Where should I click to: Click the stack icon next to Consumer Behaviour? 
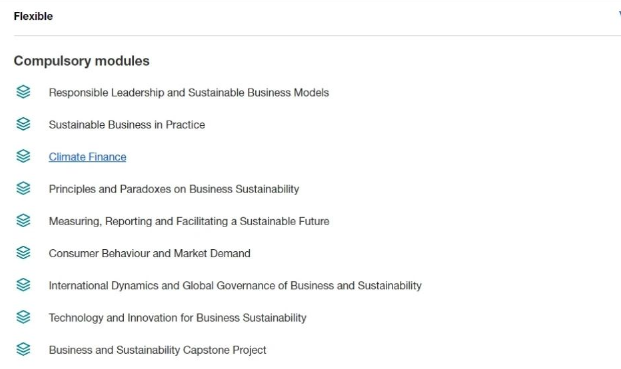pyautogui.click(x=23, y=253)
